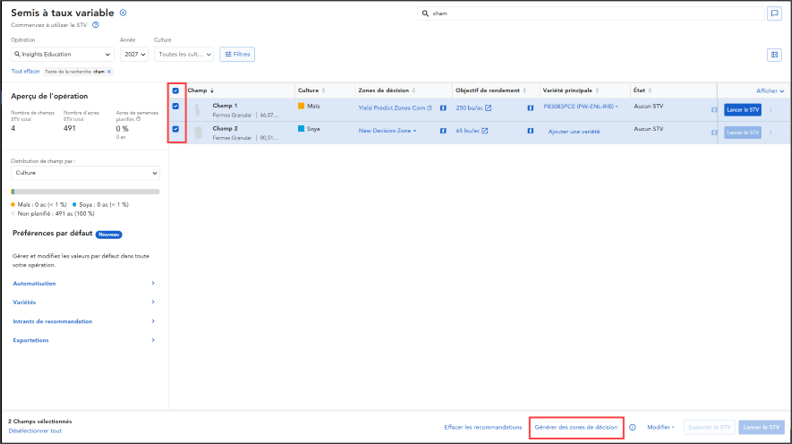Click the field distribution progress bar
This screenshot has width=792, height=444.
tap(85, 192)
